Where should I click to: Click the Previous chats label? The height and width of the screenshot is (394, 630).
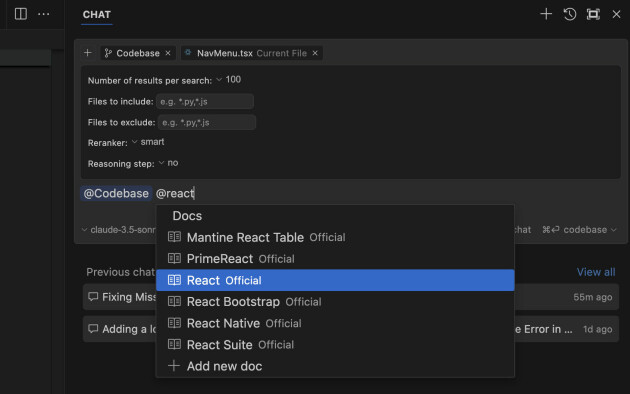[121, 272]
